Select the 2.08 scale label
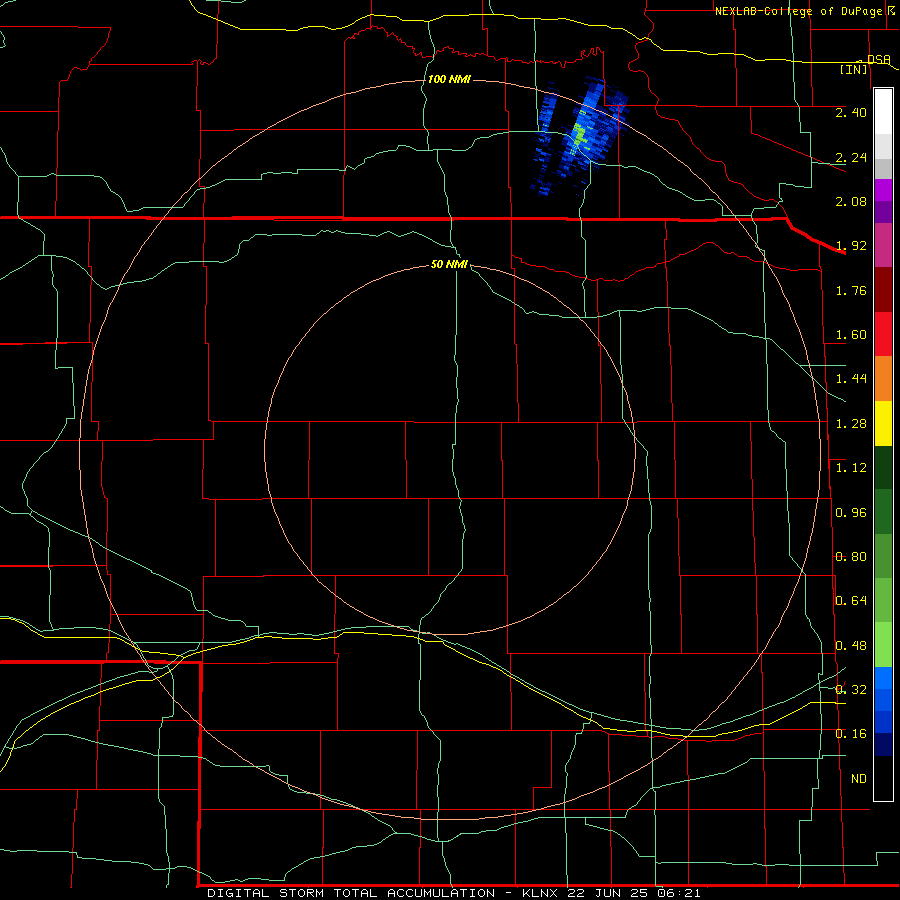Viewport: 900px width, 900px height. (851, 201)
